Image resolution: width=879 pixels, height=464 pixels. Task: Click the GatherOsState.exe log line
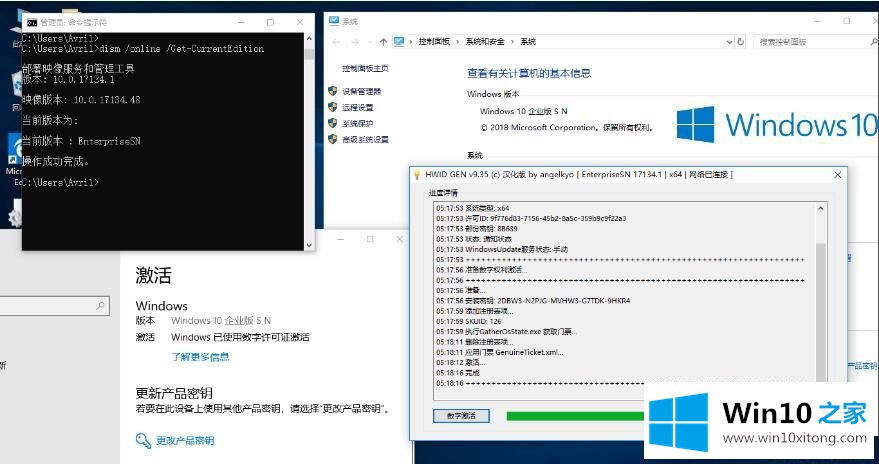click(x=506, y=331)
